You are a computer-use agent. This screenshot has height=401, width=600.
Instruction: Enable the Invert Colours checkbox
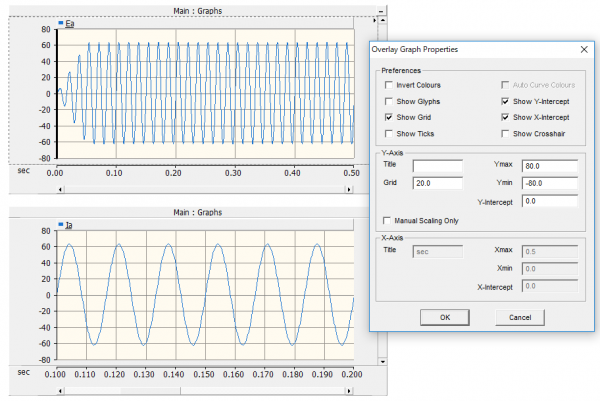389,86
